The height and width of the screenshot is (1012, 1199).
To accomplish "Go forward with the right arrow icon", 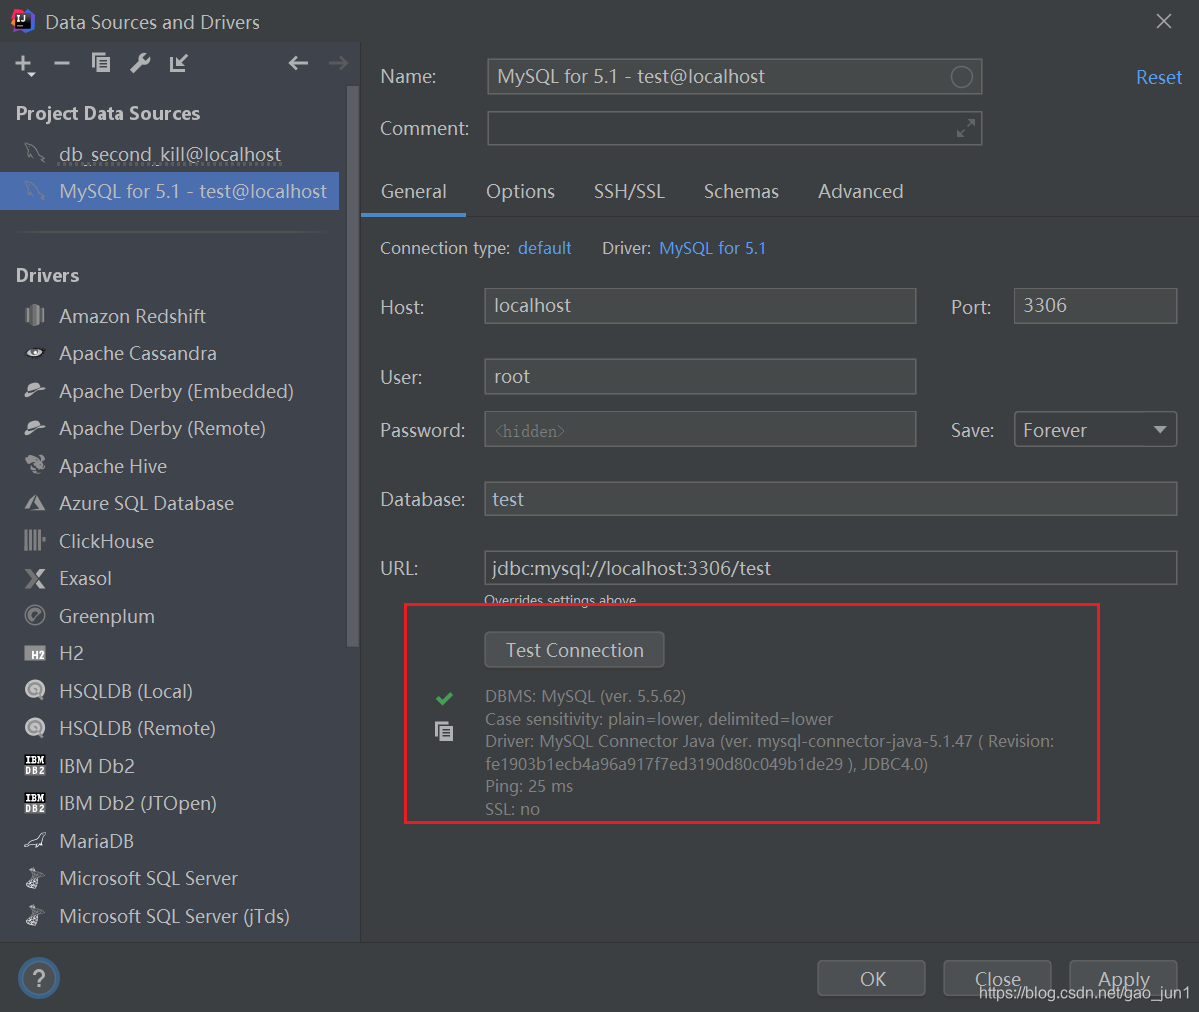I will (x=338, y=63).
